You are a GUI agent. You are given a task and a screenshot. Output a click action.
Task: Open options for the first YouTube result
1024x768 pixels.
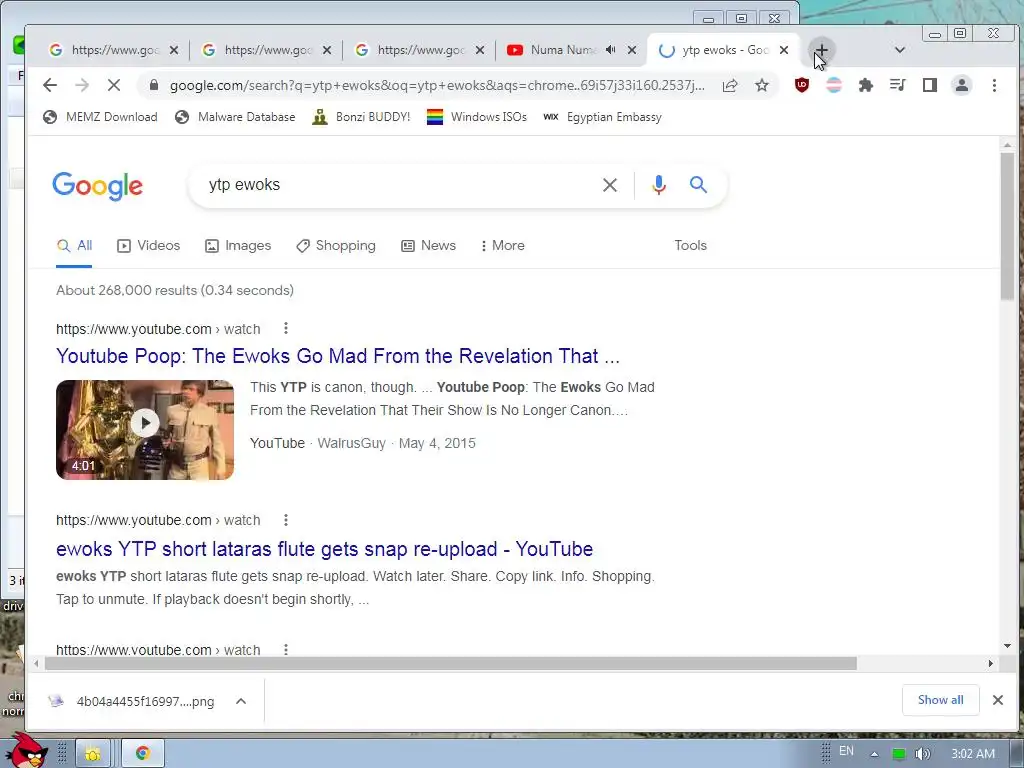pyautogui.click(x=285, y=328)
